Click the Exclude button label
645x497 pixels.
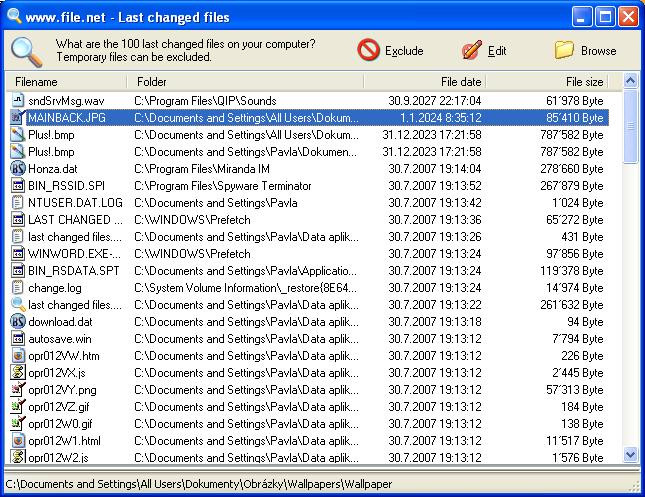tap(404, 51)
